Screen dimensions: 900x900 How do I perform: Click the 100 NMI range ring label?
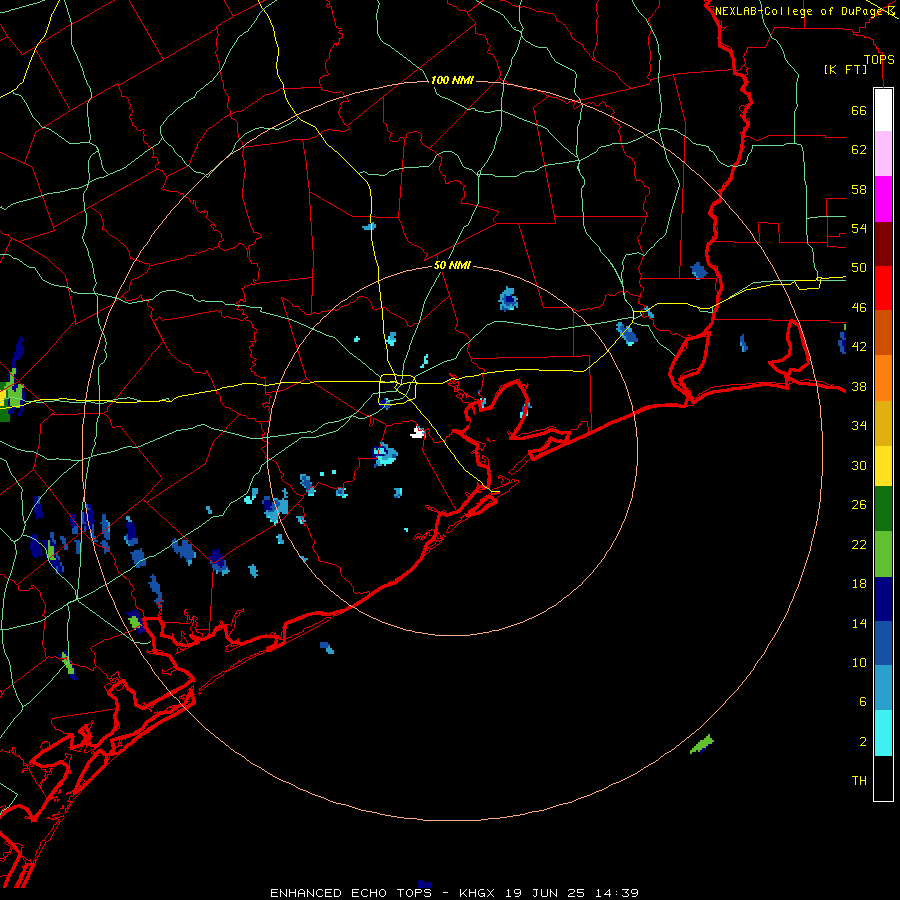point(452,80)
